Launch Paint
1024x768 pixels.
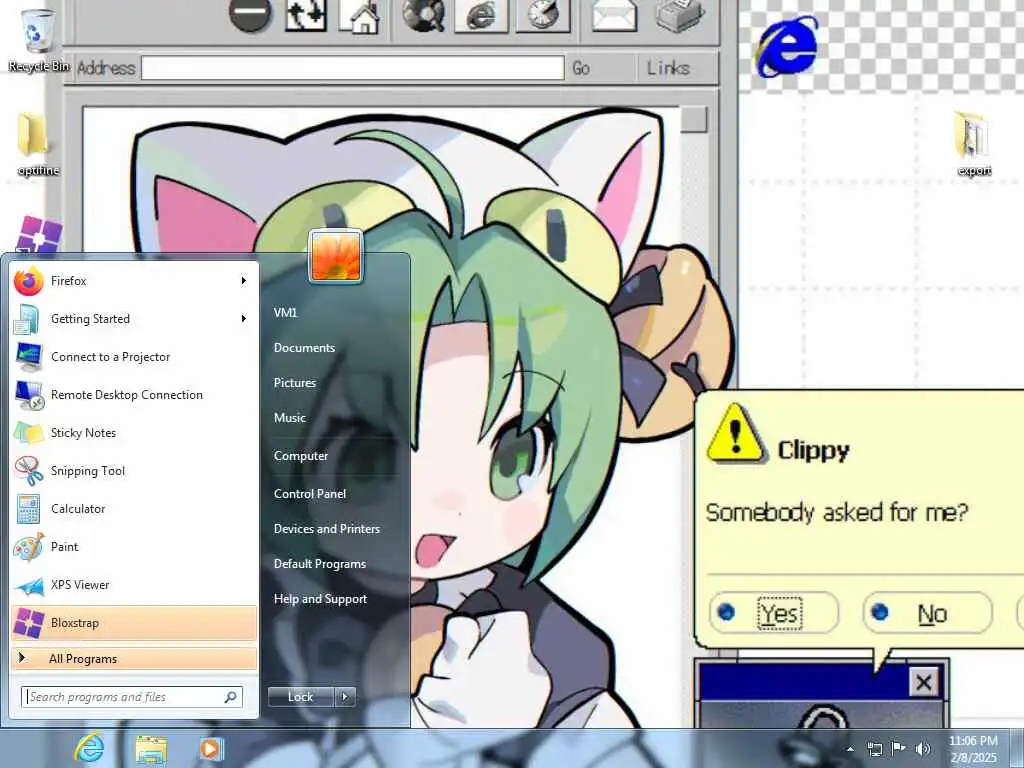click(134, 547)
